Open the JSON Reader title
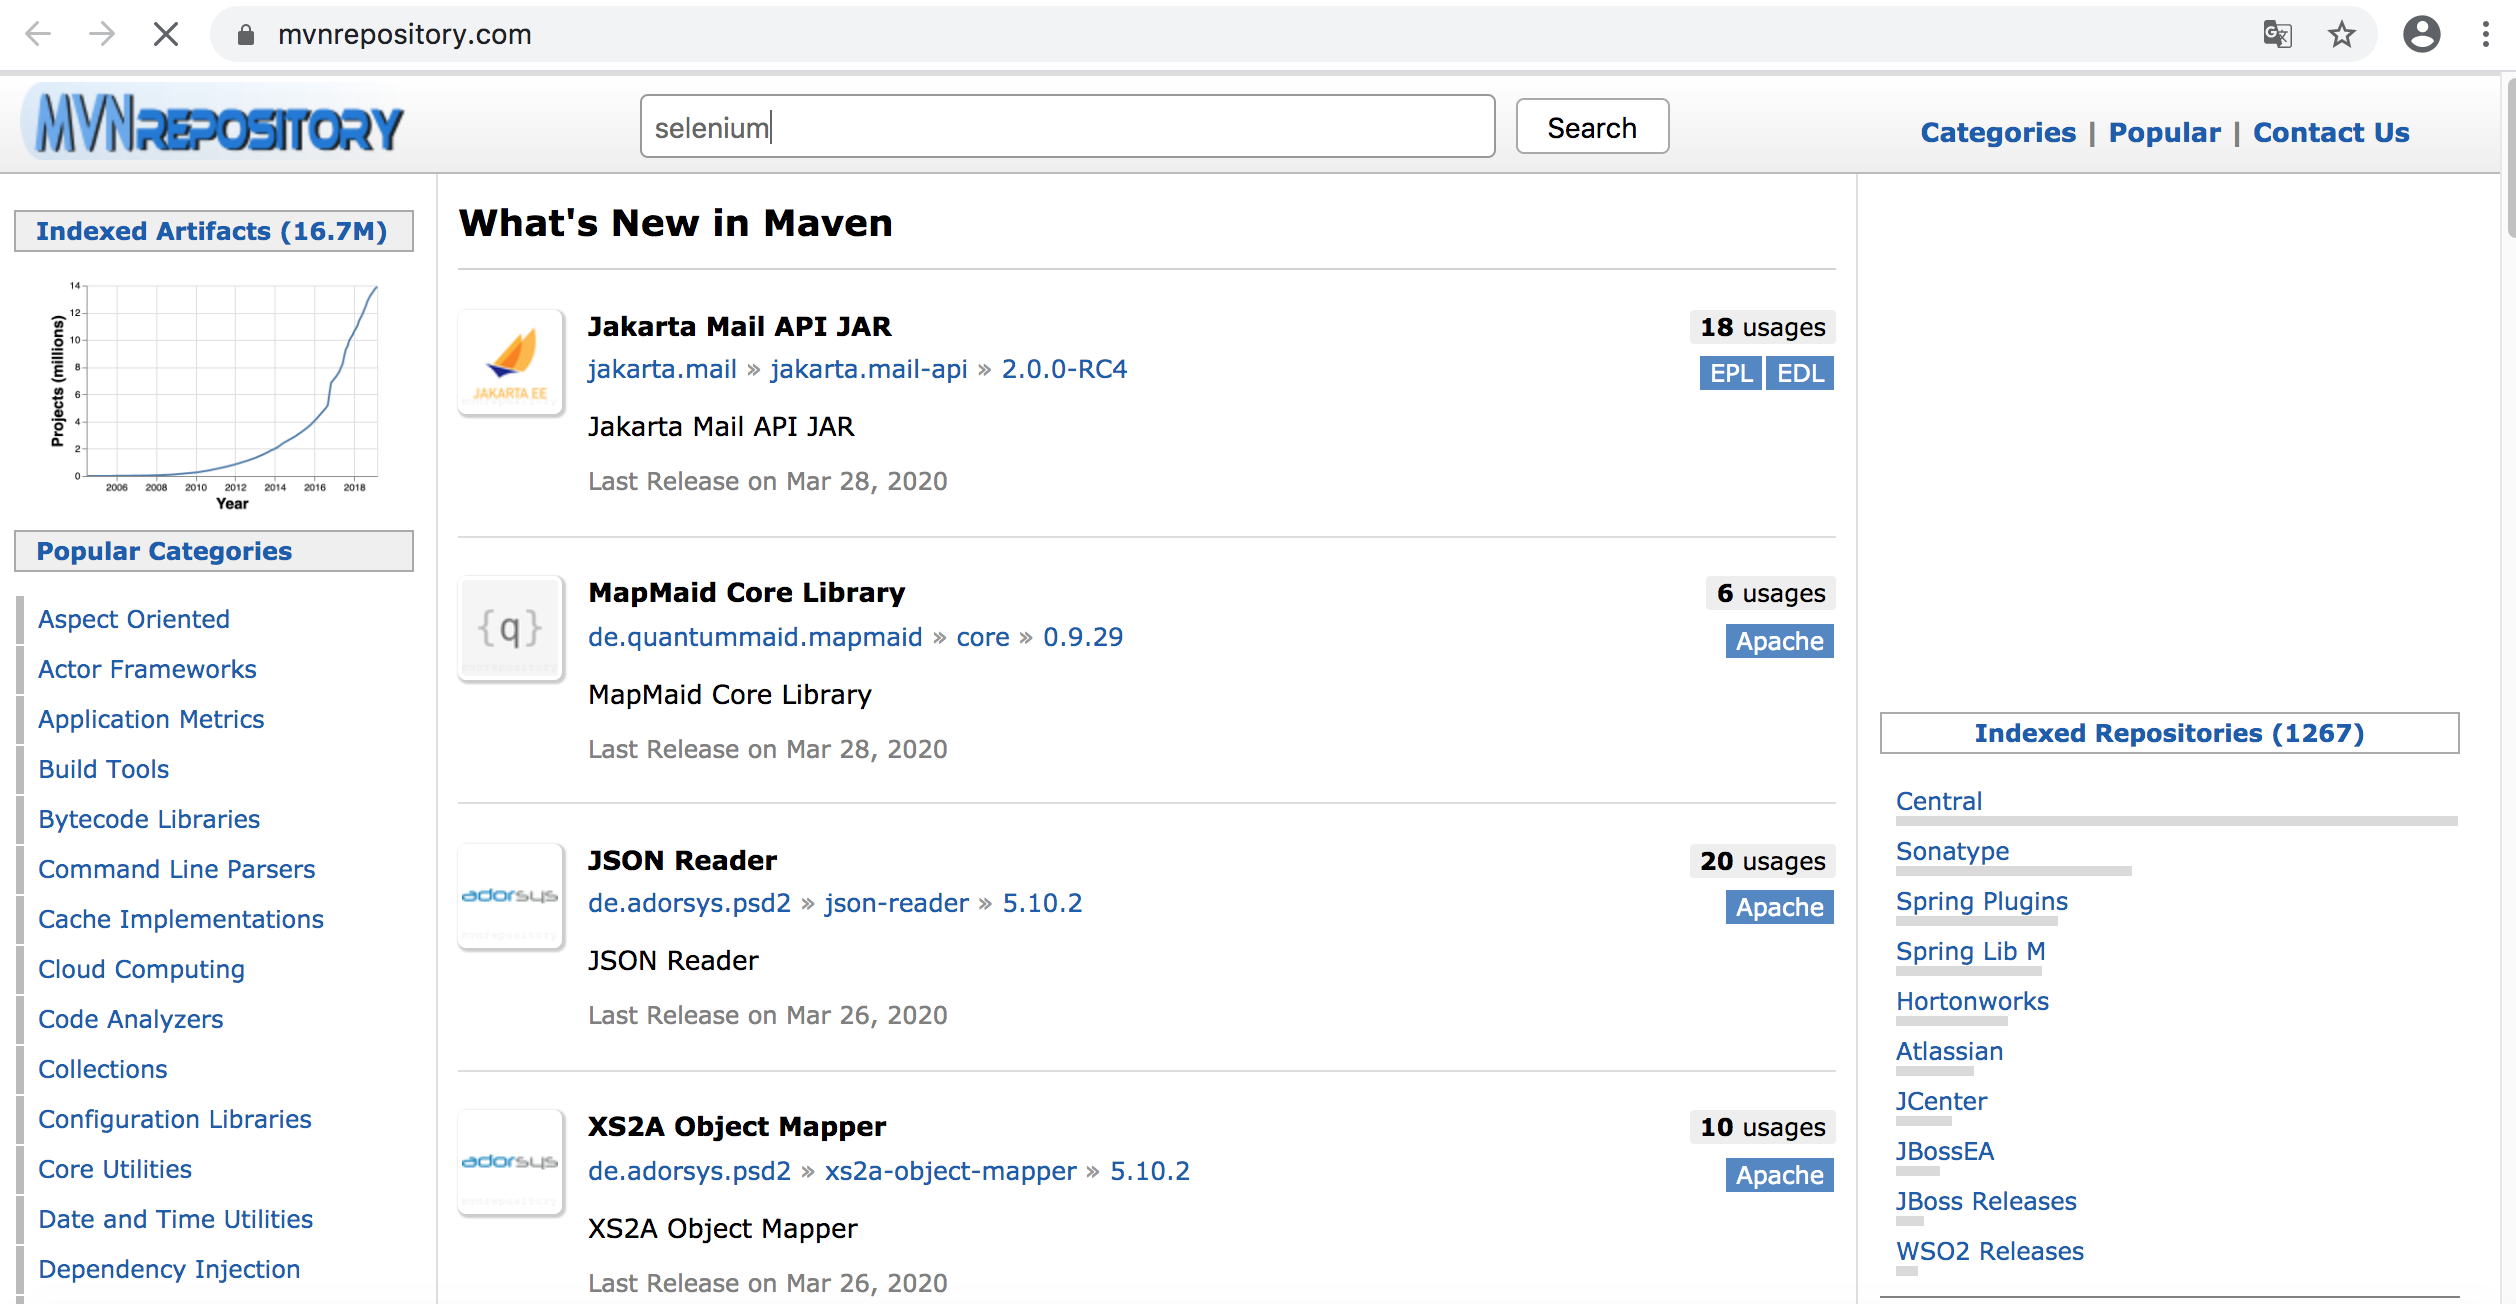The width and height of the screenshot is (2516, 1304). (x=682, y=860)
